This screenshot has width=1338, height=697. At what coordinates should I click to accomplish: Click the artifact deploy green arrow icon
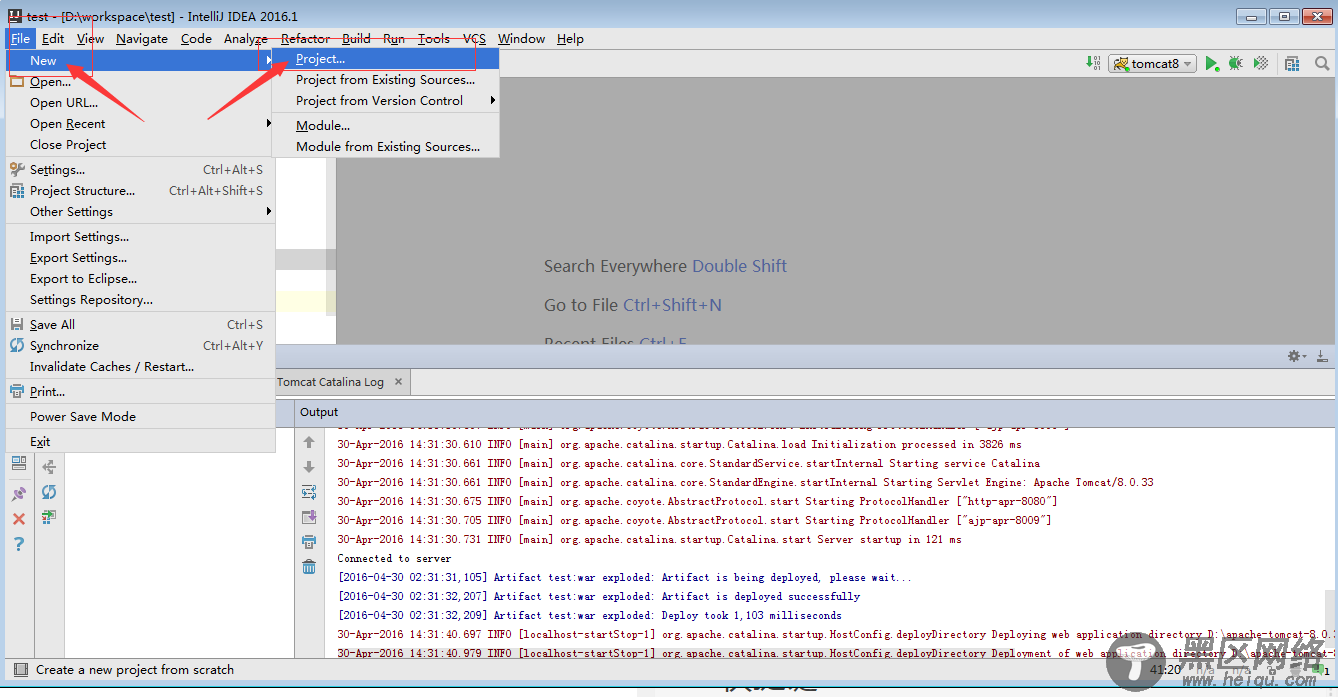point(49,517)
